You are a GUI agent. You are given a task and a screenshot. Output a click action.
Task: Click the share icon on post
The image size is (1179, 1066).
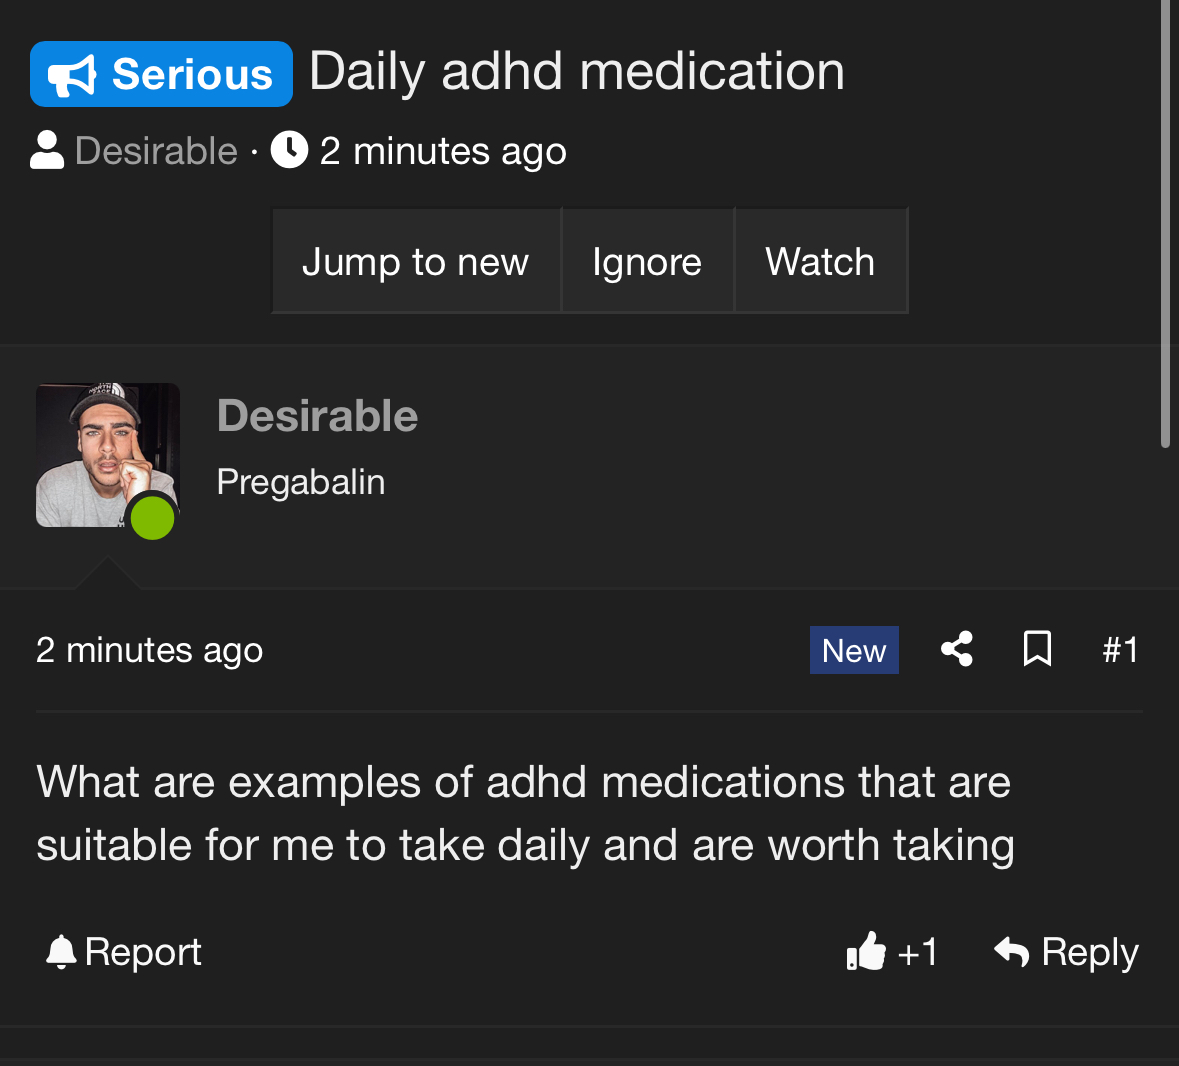point(957,649)
